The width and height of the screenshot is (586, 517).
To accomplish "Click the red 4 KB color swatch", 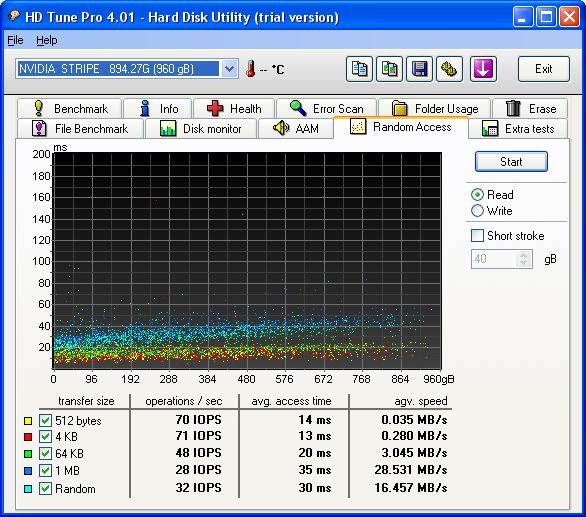I will (x=28, y=437).
